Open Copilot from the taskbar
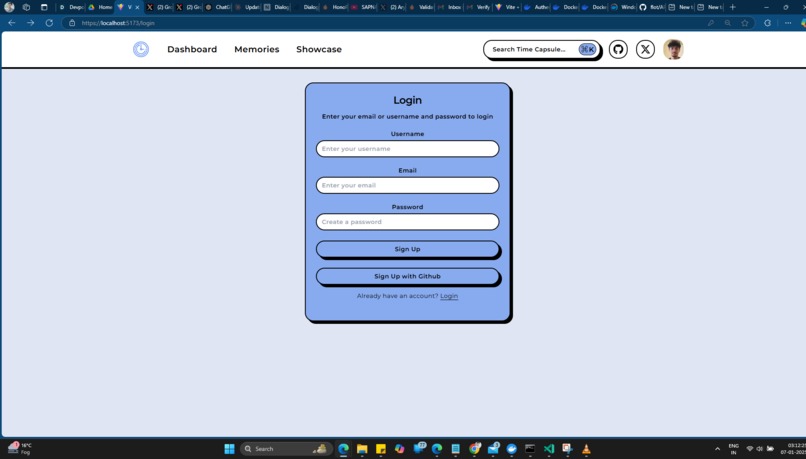Screen dimensions: 806x459 click(399, 449)
